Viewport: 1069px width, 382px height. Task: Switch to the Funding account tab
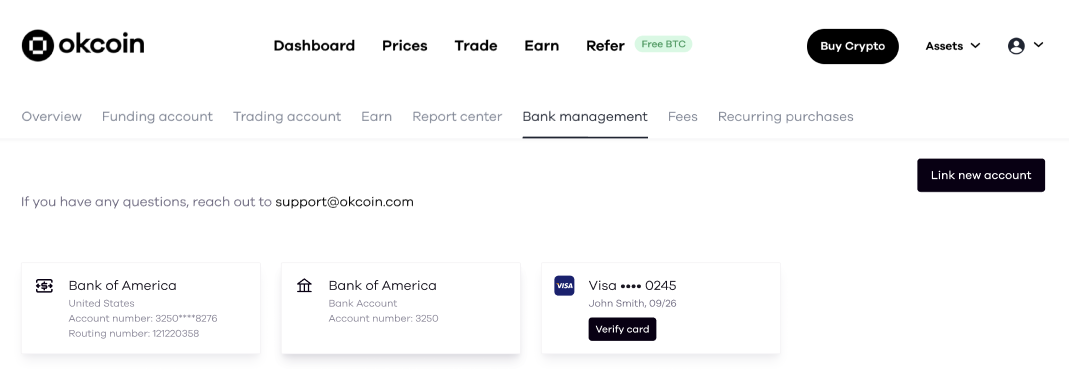click(x=157, y=117)
